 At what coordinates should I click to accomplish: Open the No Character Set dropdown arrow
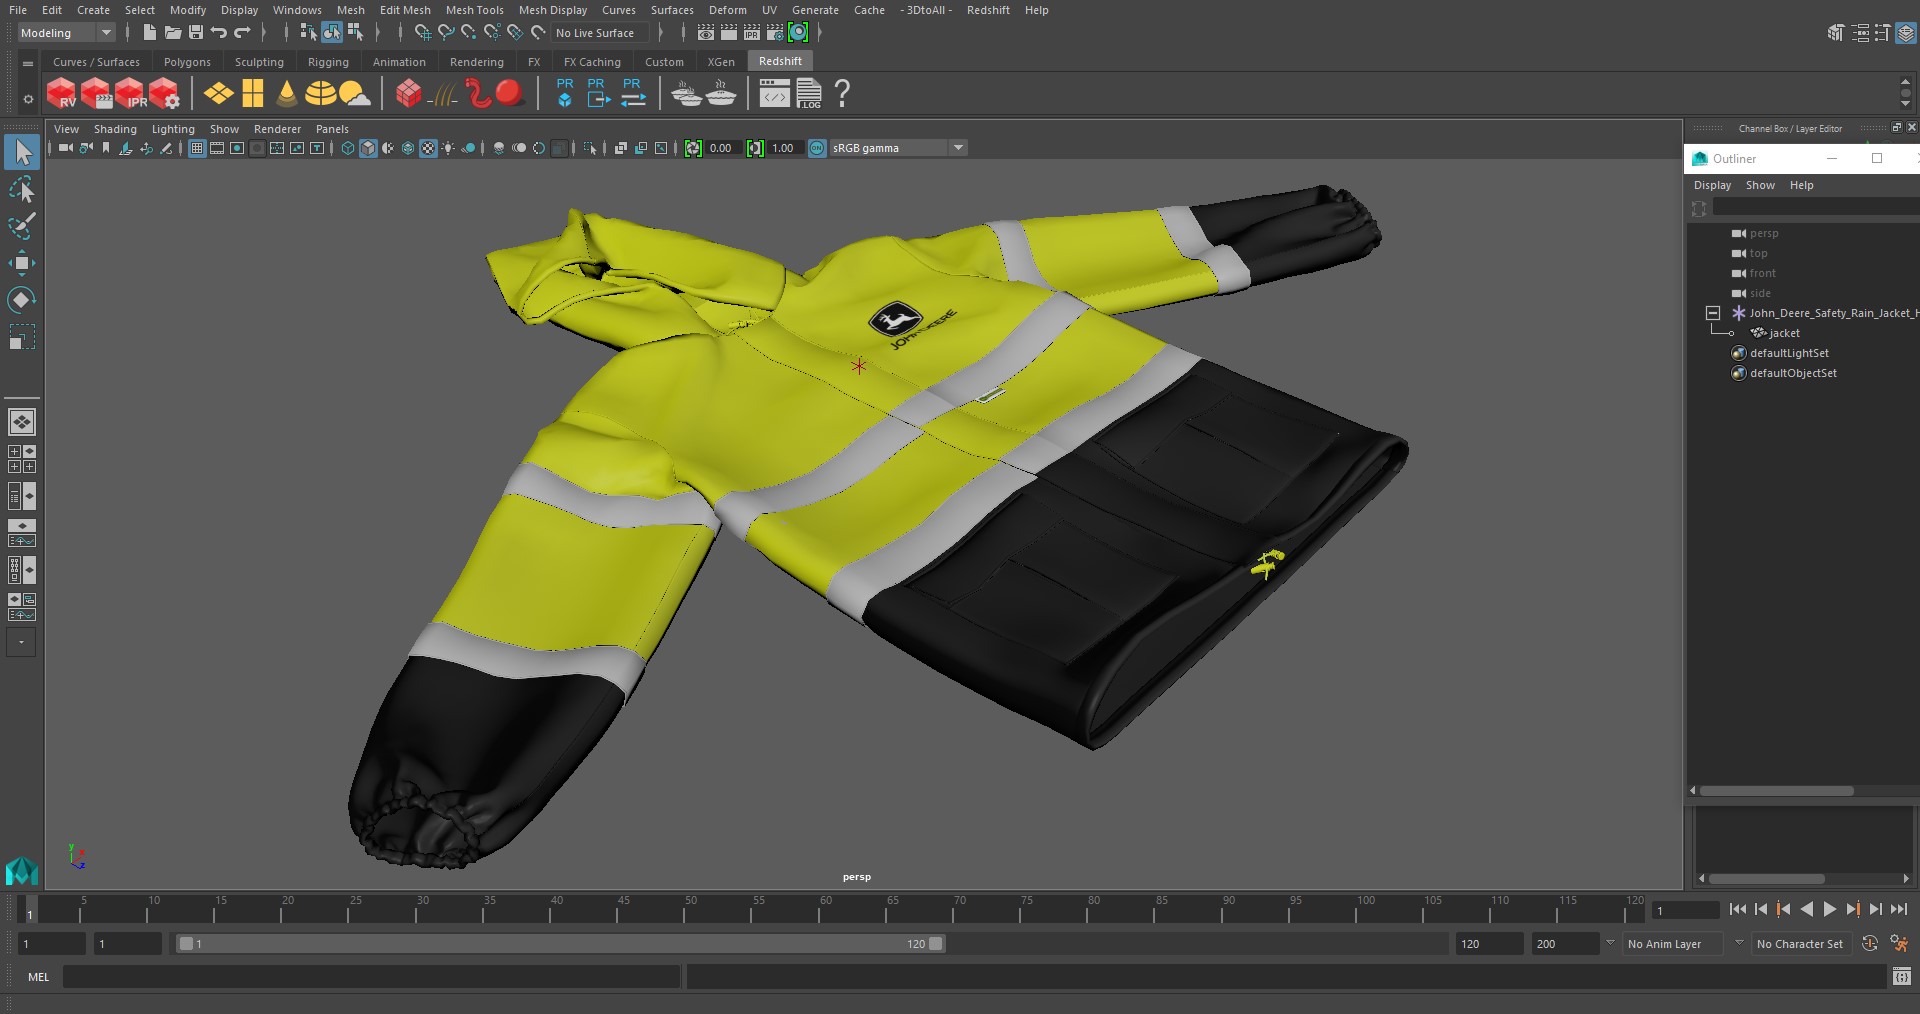click(x=1738, y=943)
